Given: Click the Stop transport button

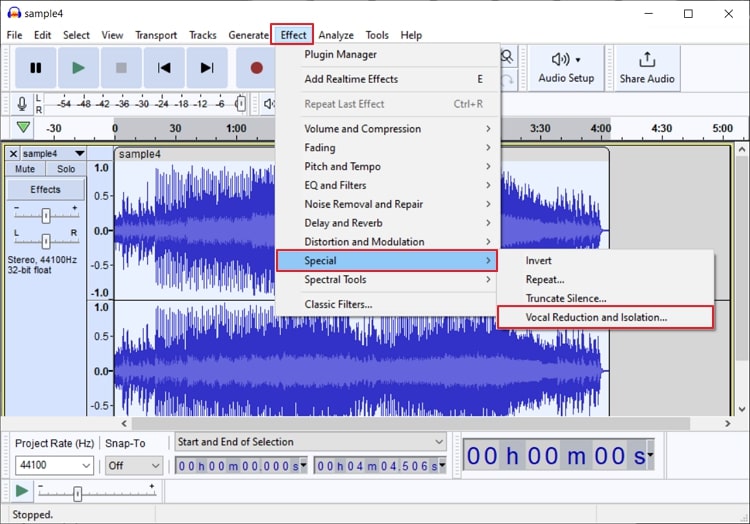Looking at the screenshot, I should [121, 68].
